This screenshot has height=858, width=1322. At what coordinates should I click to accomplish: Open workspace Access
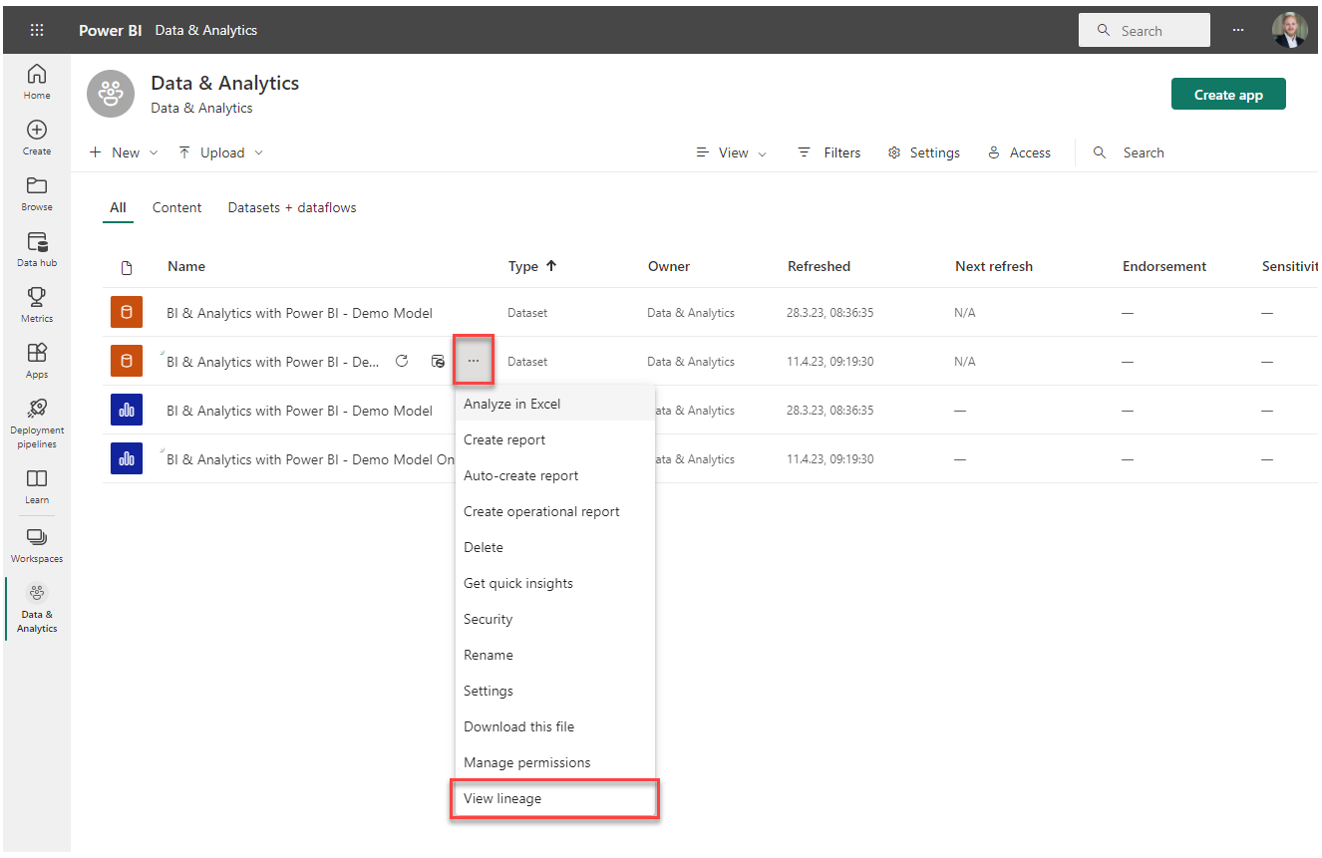[1019, 153]
